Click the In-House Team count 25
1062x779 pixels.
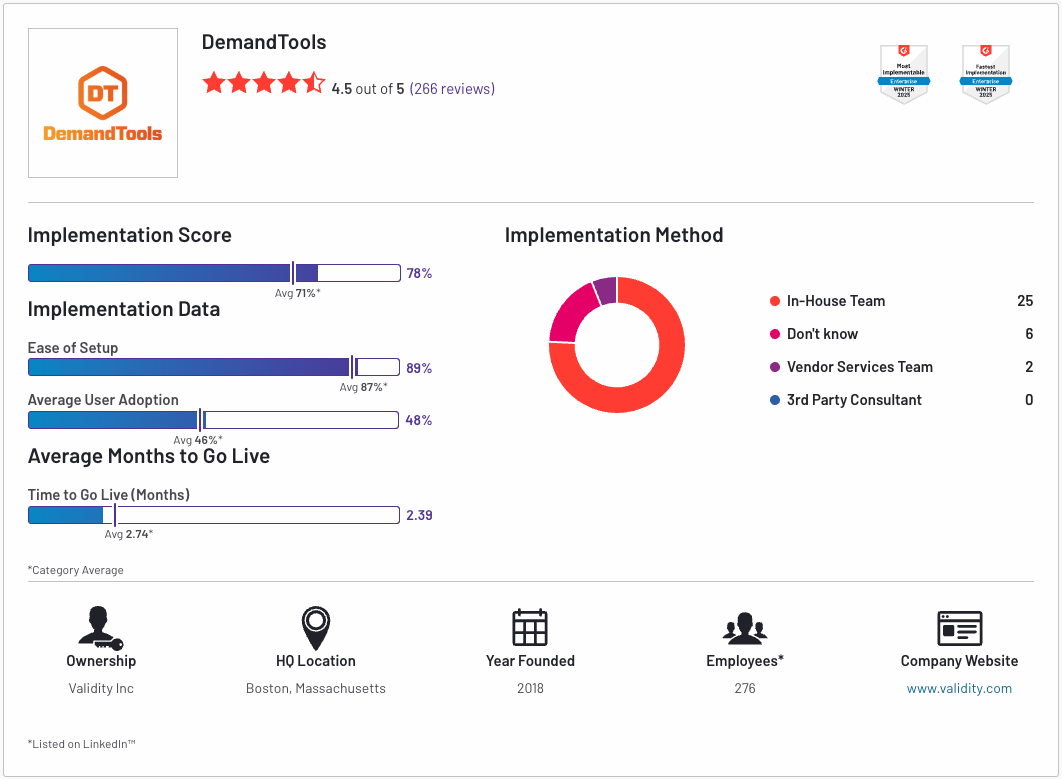pyautogui.click(x=1025, y=301)
